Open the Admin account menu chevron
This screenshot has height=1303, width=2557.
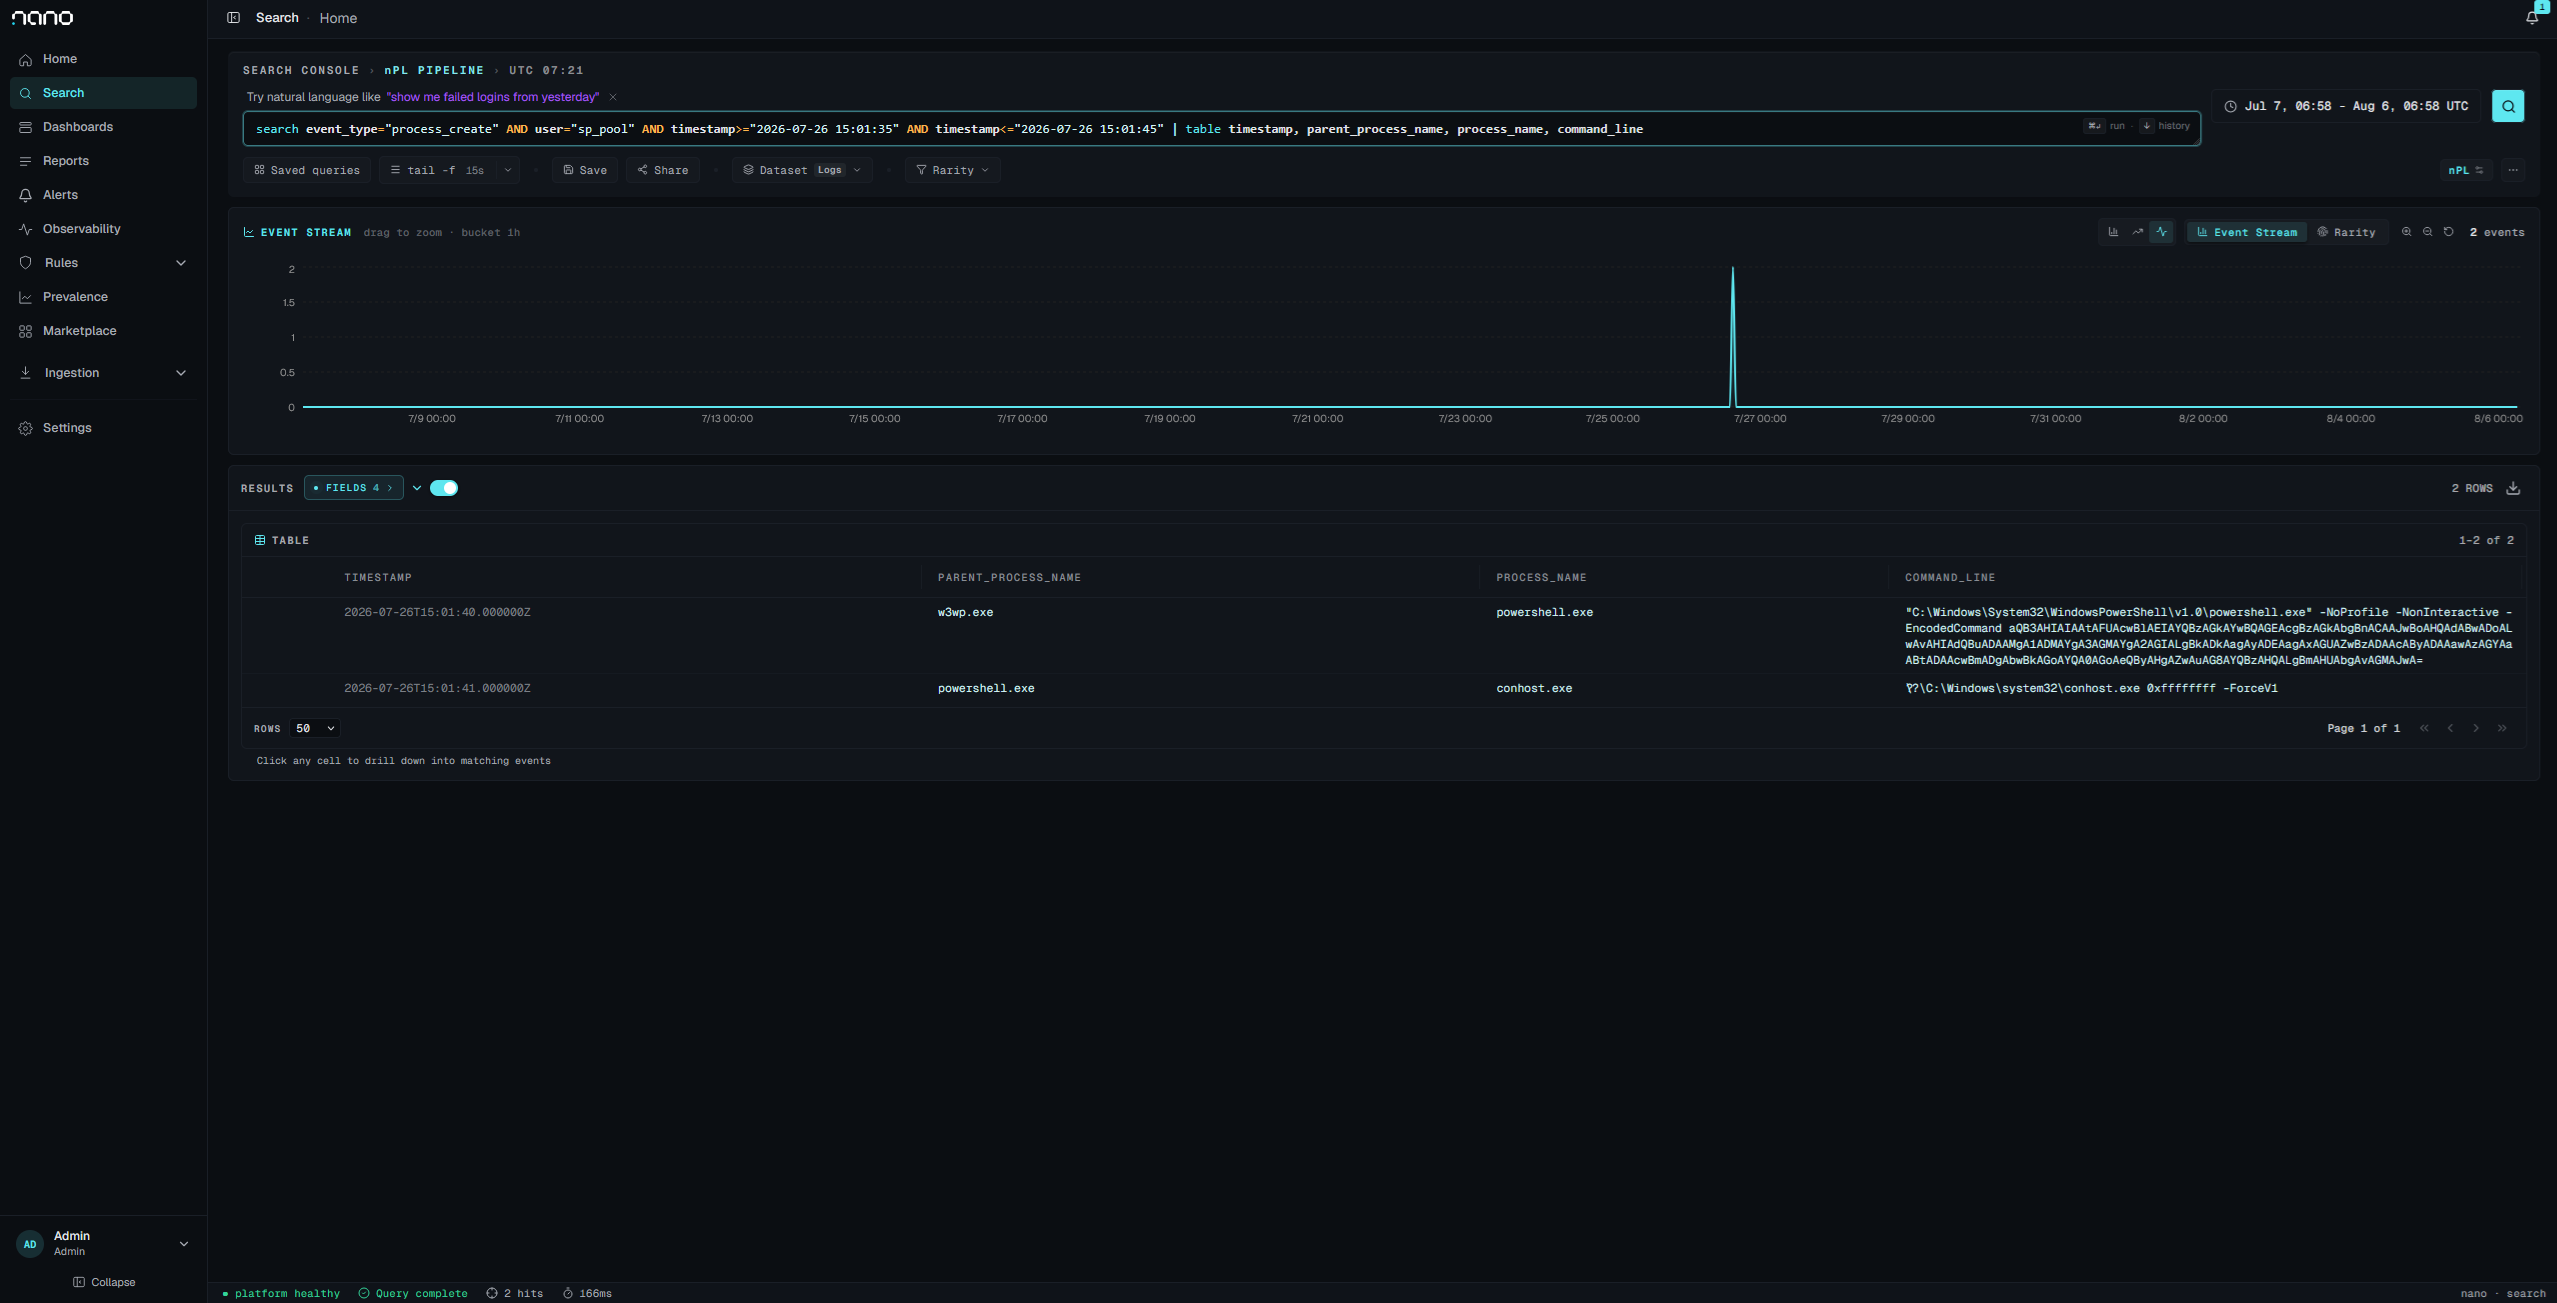coord(184,1244)
